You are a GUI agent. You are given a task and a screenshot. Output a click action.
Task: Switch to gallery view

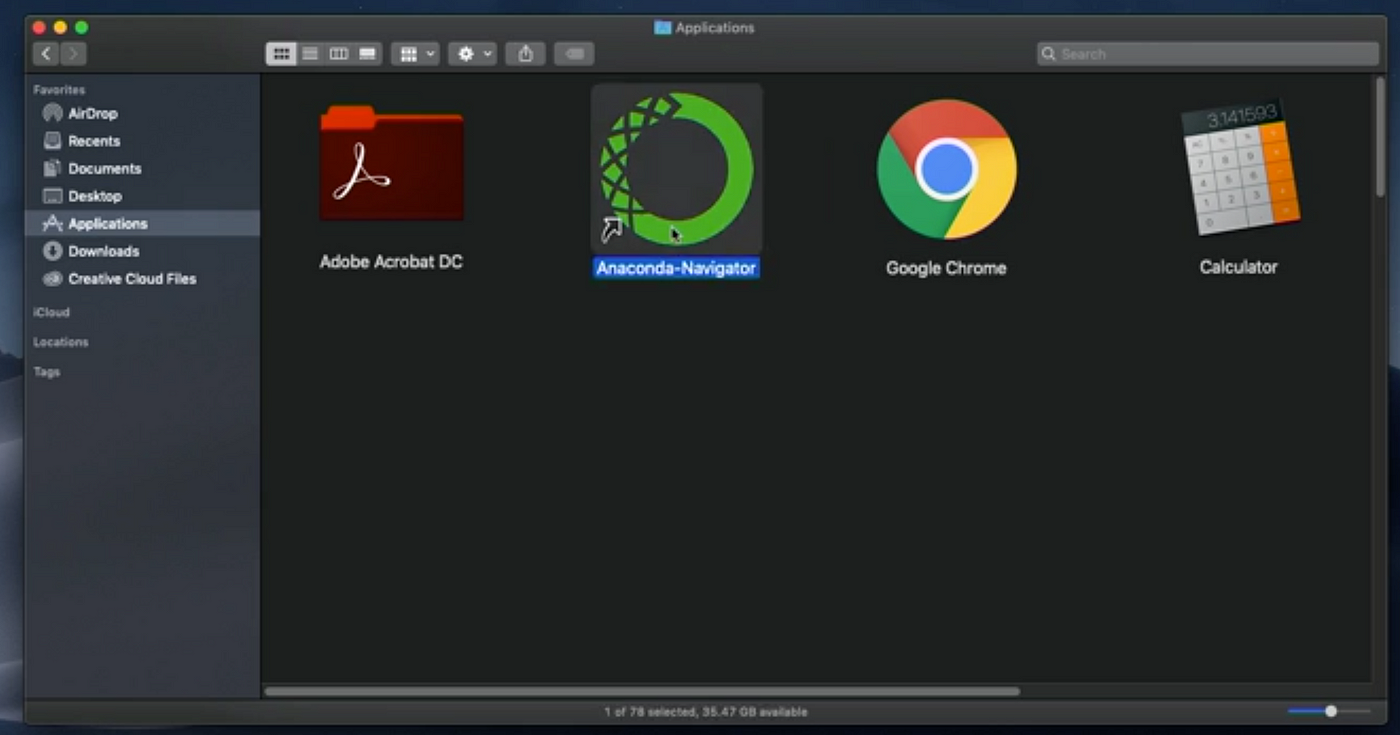tap(367, 54)
